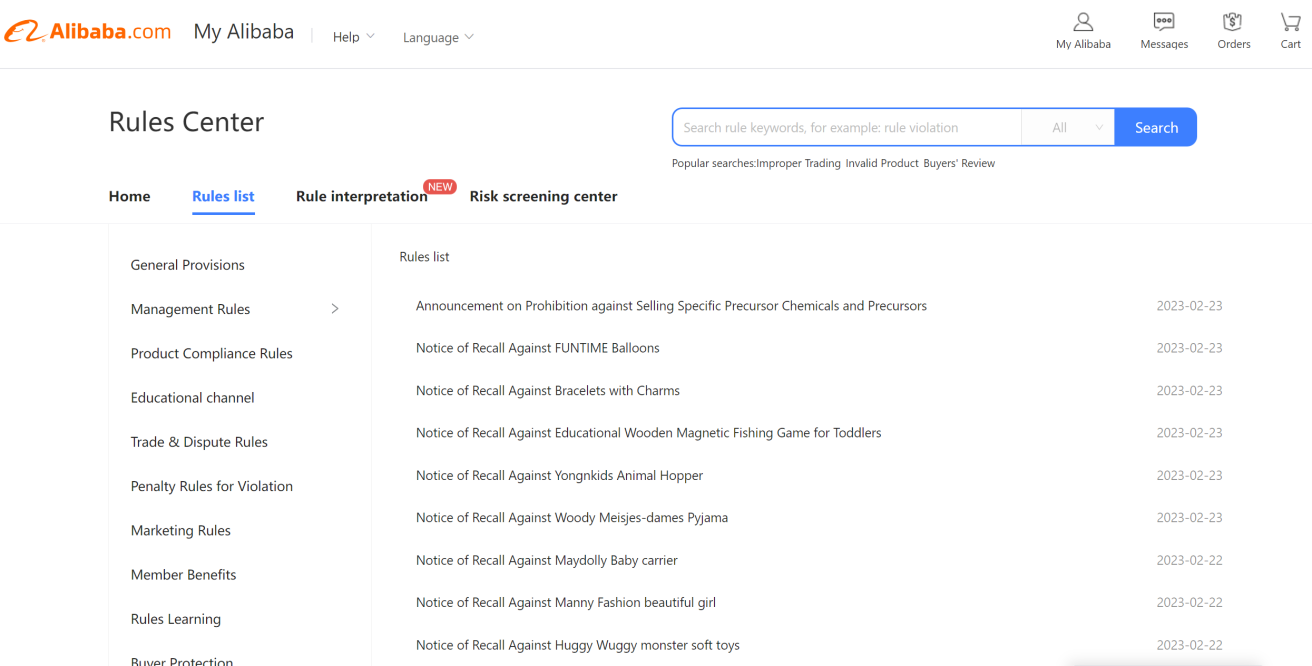The height and width of the screenshot is (666, 1312).
Task: Expand the Help dropdown
Action: click(353, 37)
